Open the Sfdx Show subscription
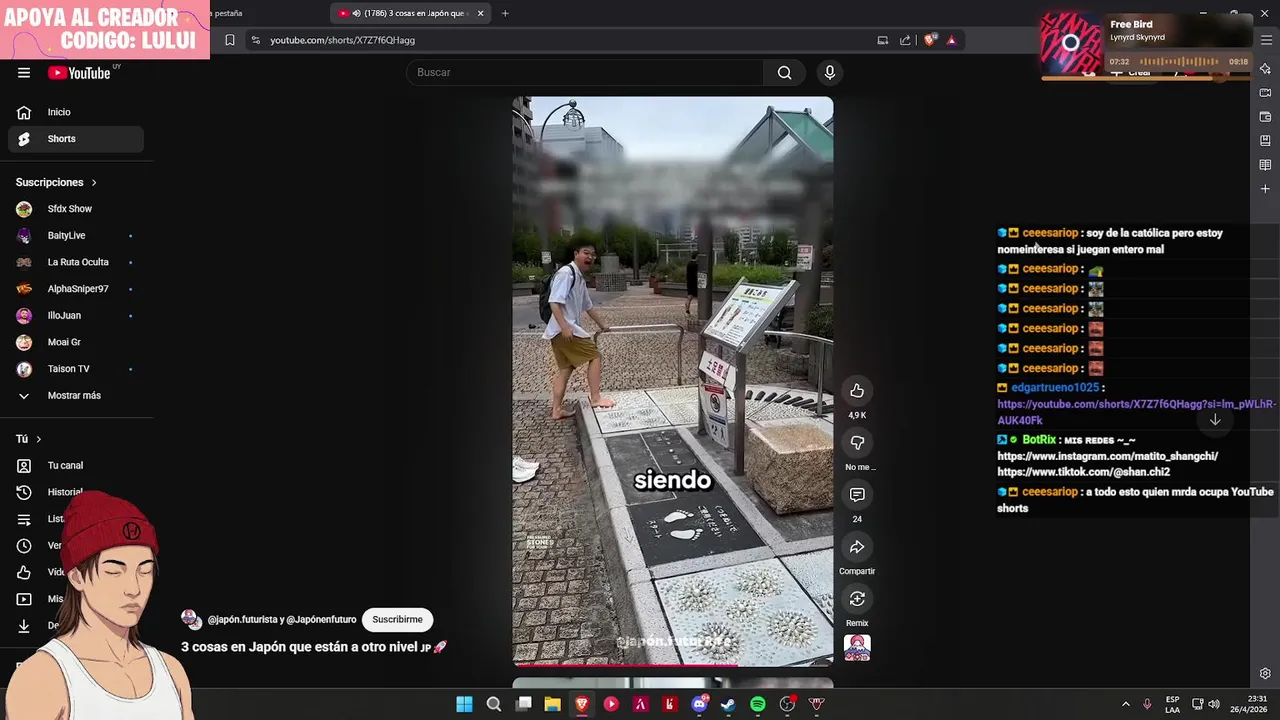This screenshot has width=1280, height=720. coord(75,209)
